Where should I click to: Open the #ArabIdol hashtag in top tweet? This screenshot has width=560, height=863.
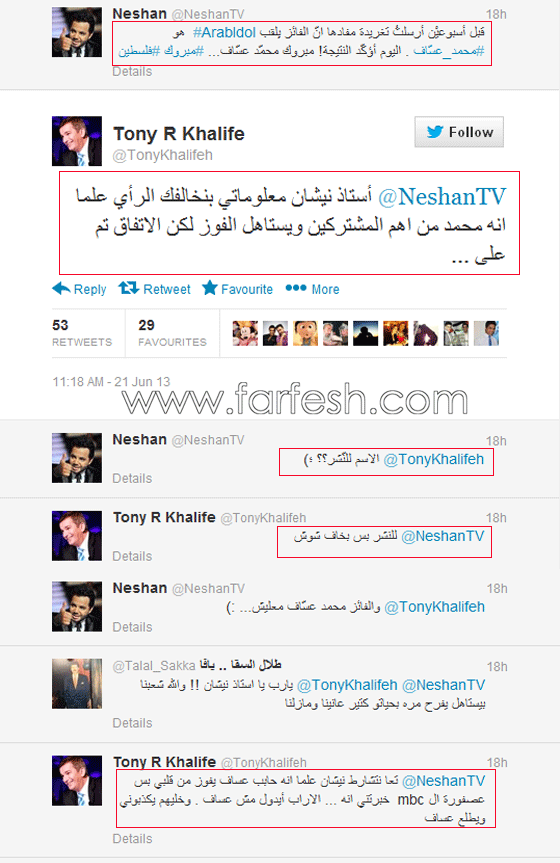tap(224, 32)
